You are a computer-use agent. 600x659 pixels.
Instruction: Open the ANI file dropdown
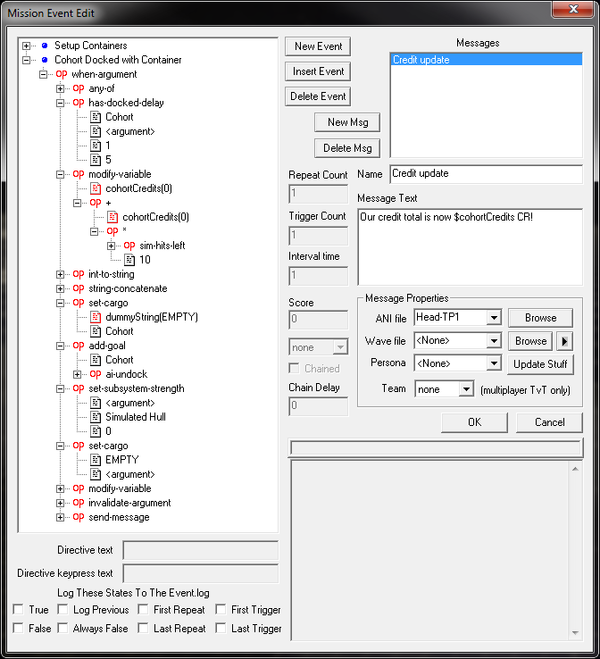click(x=492, y=318)
